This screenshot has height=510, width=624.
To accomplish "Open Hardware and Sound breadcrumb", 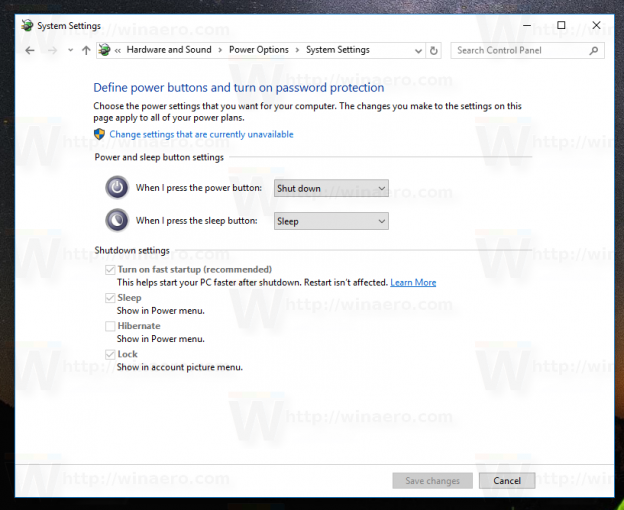I will pos(169,50).
